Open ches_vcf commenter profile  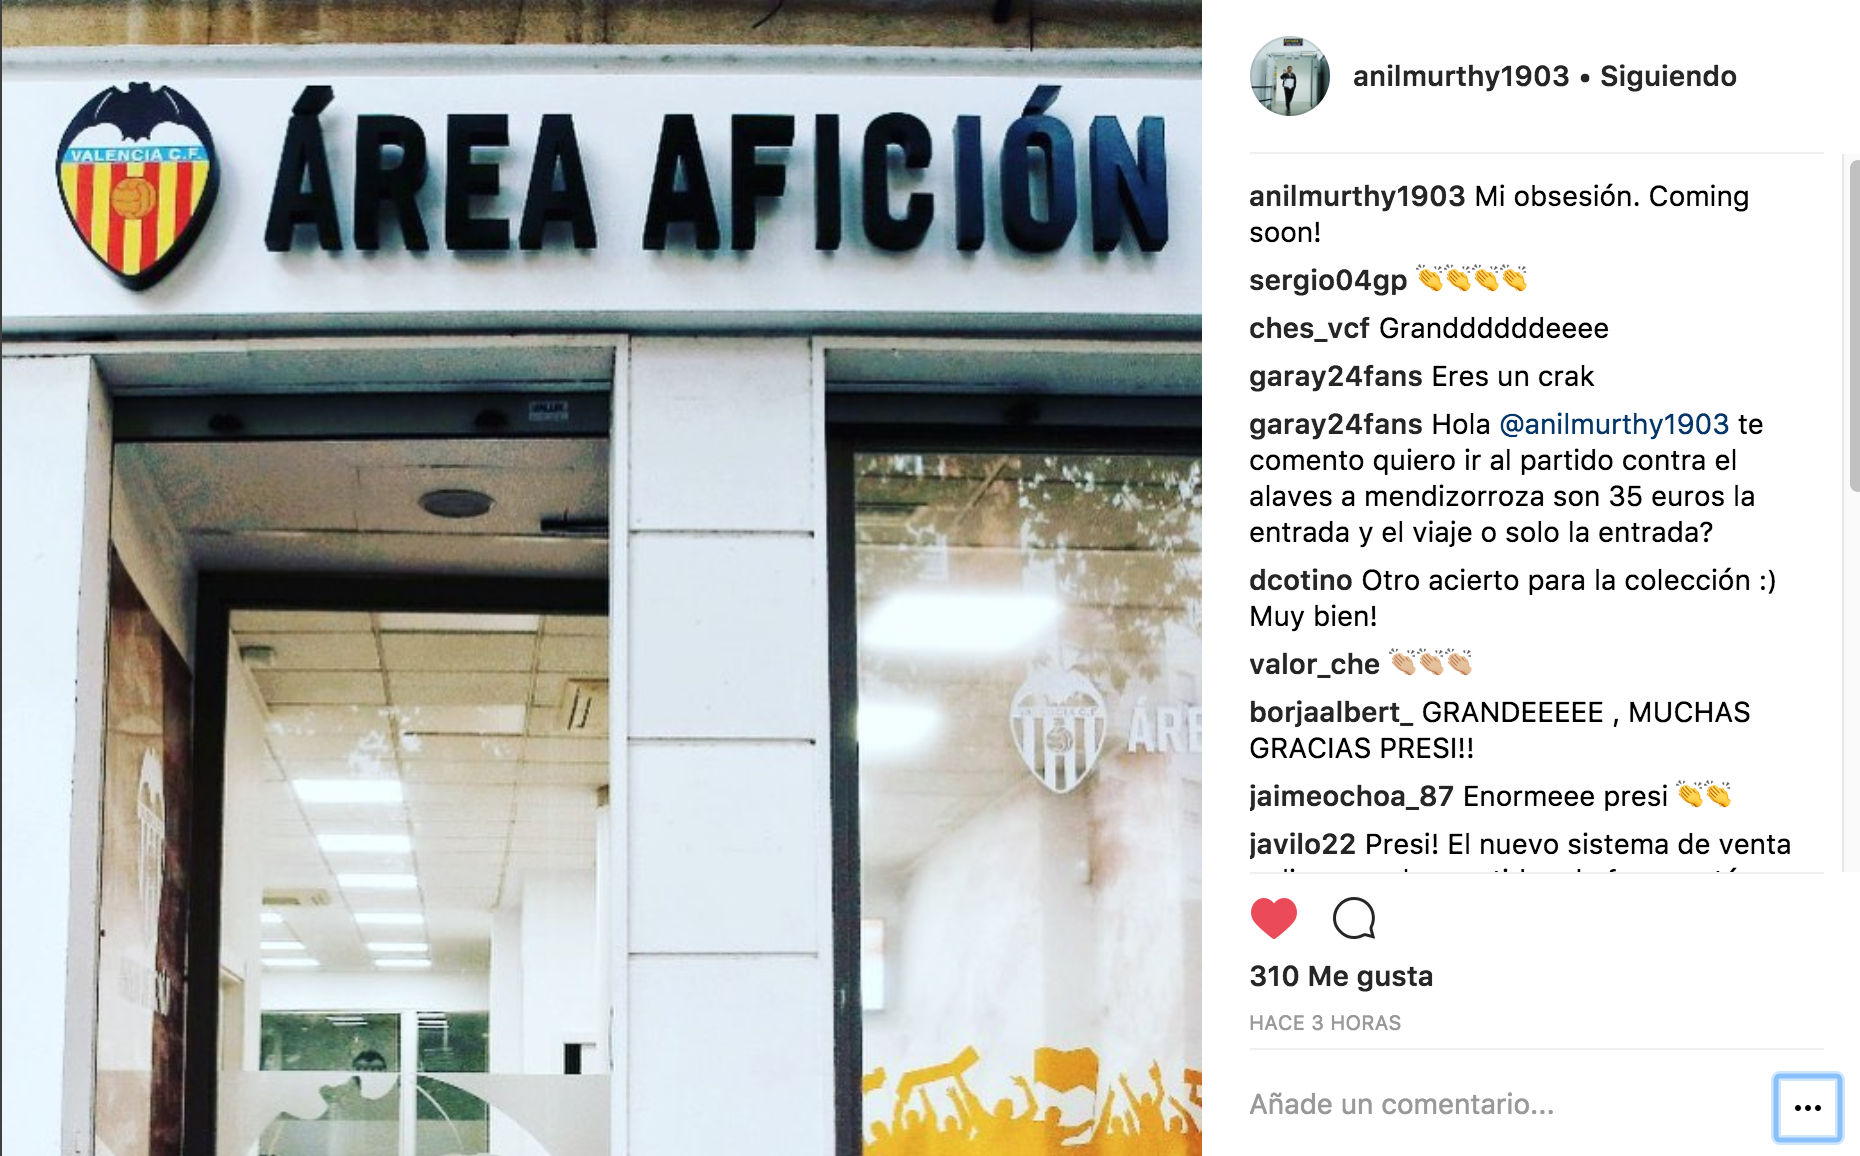[1309, 328]
